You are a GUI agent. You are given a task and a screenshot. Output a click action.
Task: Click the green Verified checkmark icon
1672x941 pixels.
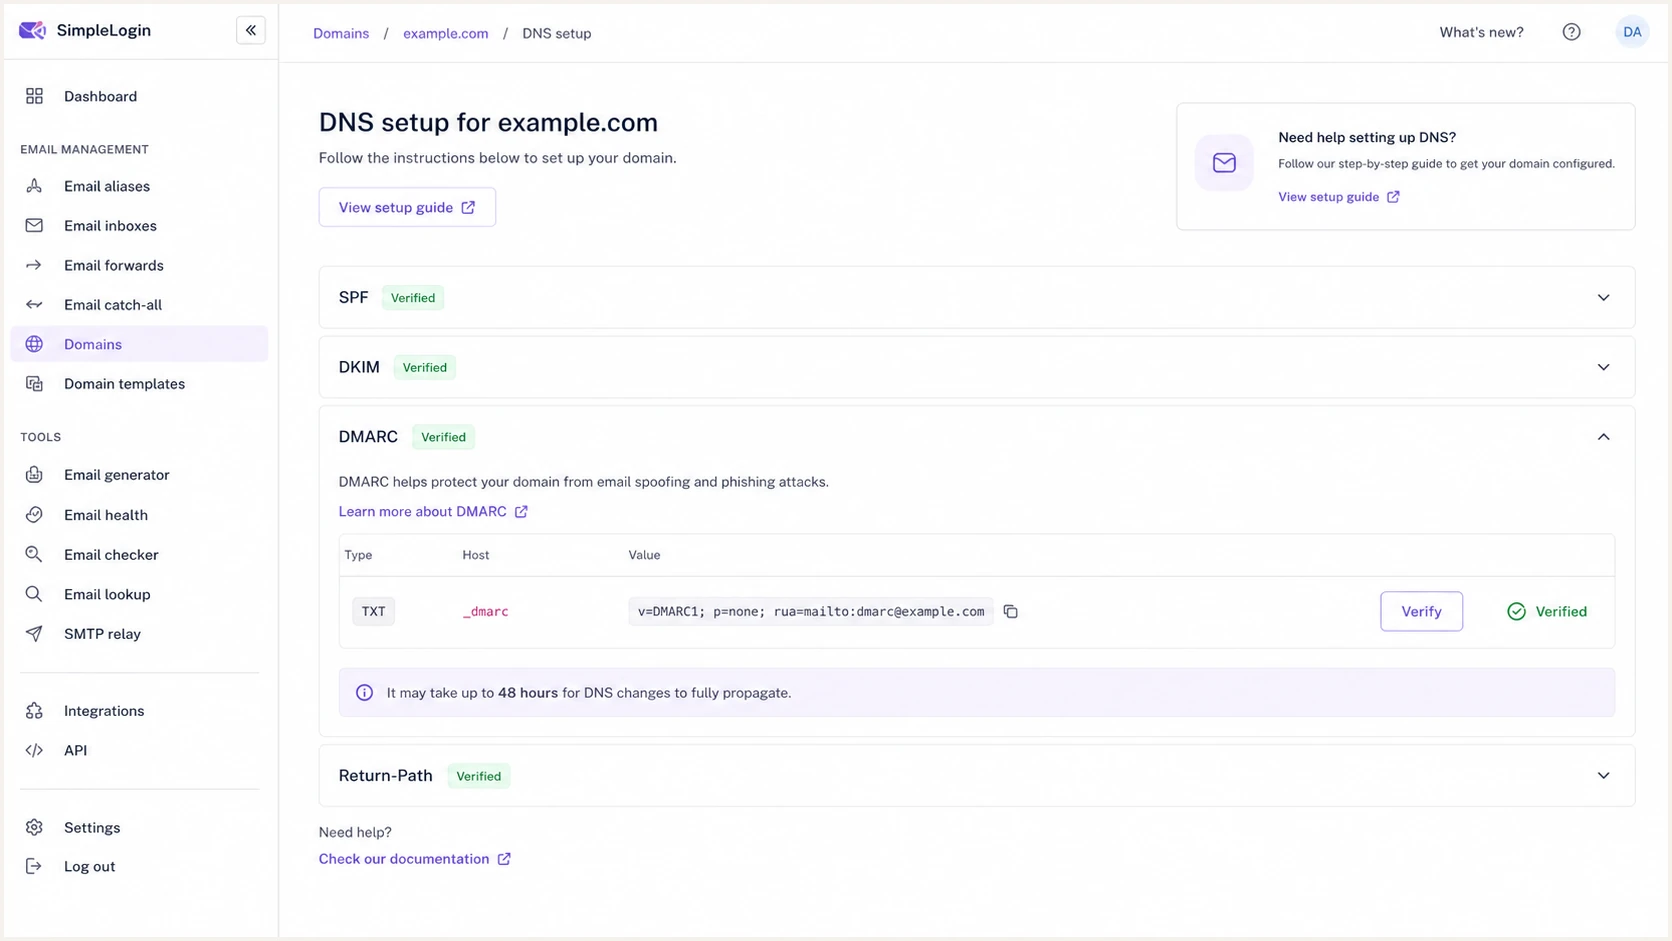point(1516,611)
